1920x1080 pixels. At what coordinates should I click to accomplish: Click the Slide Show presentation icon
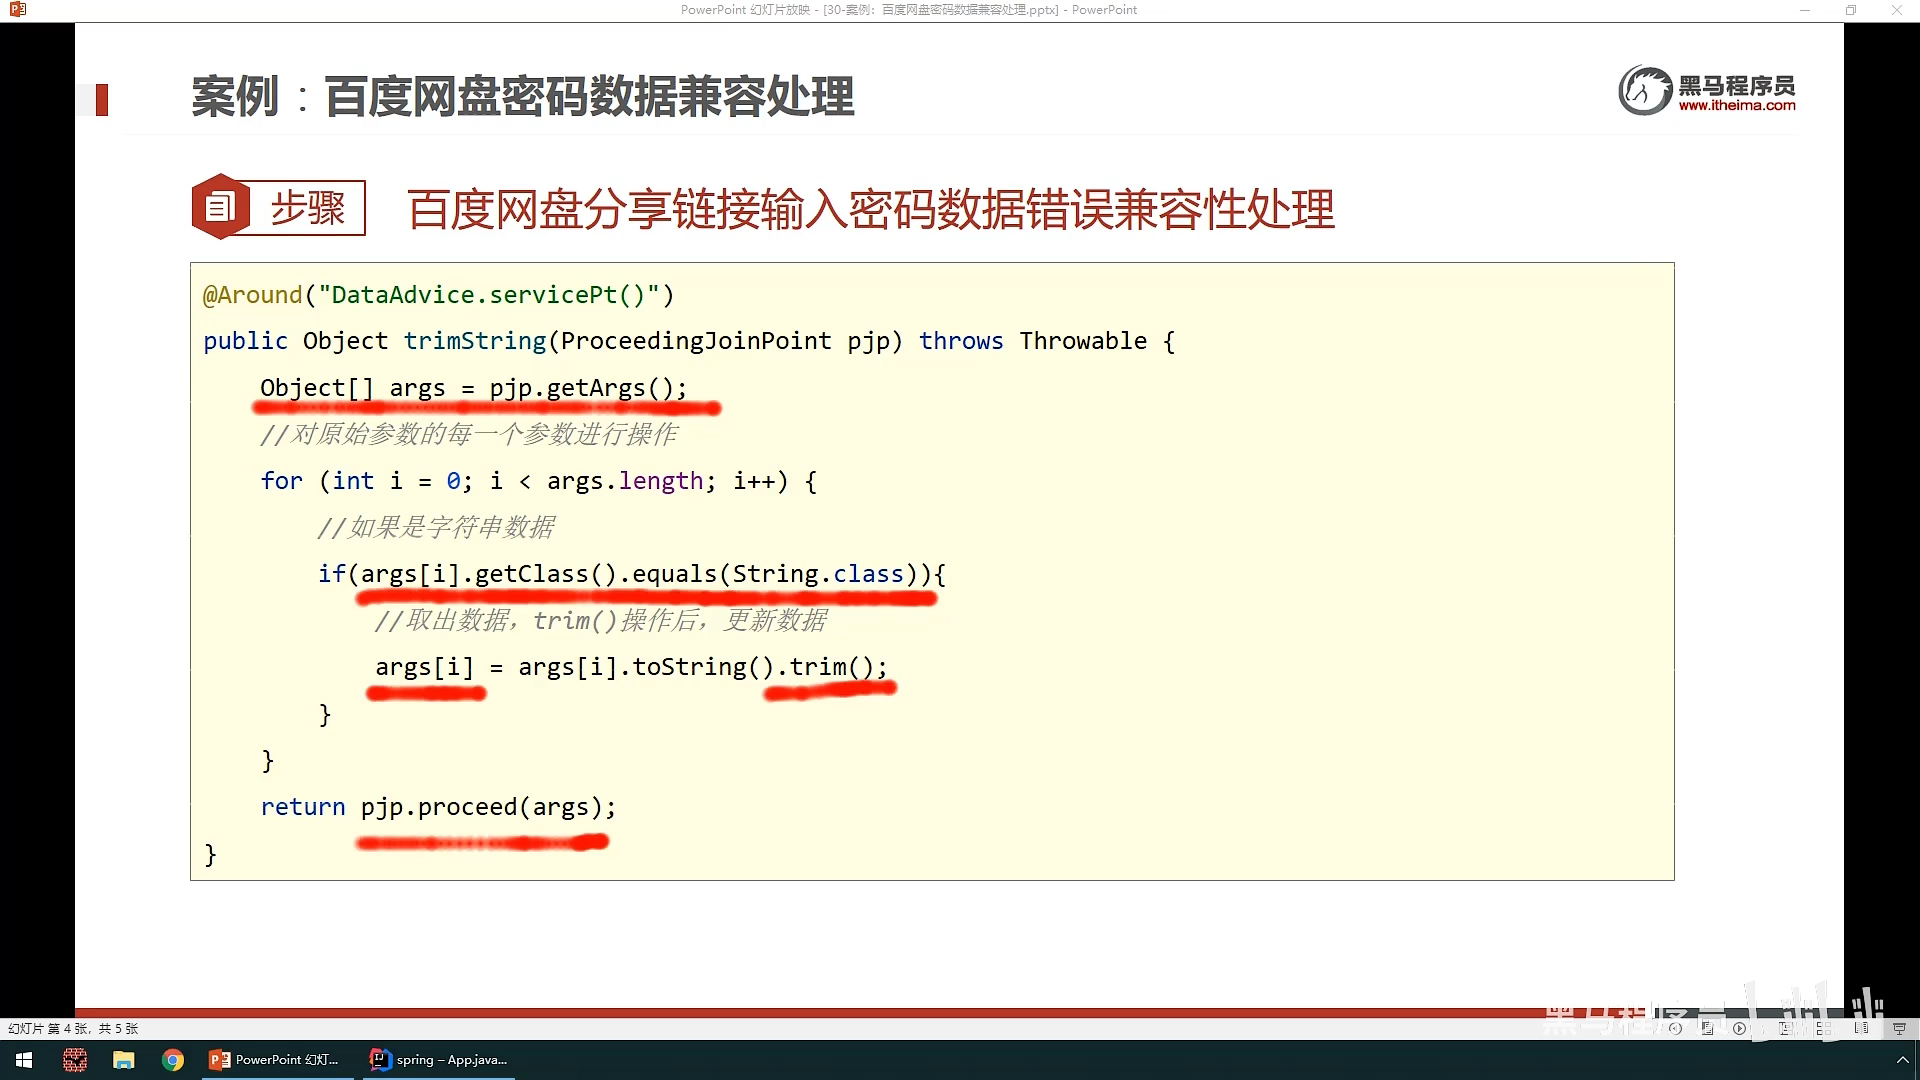point(1899,1028)
